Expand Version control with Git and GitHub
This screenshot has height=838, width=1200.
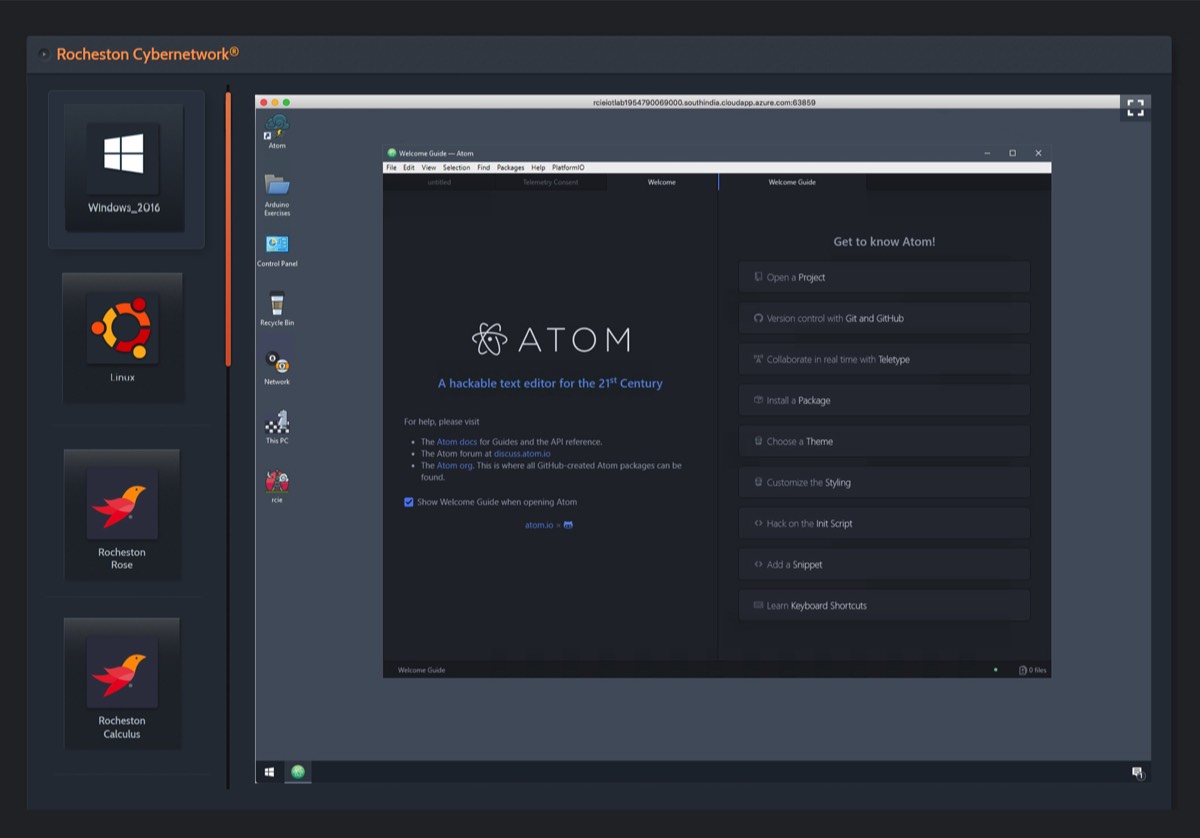(884, 318)
